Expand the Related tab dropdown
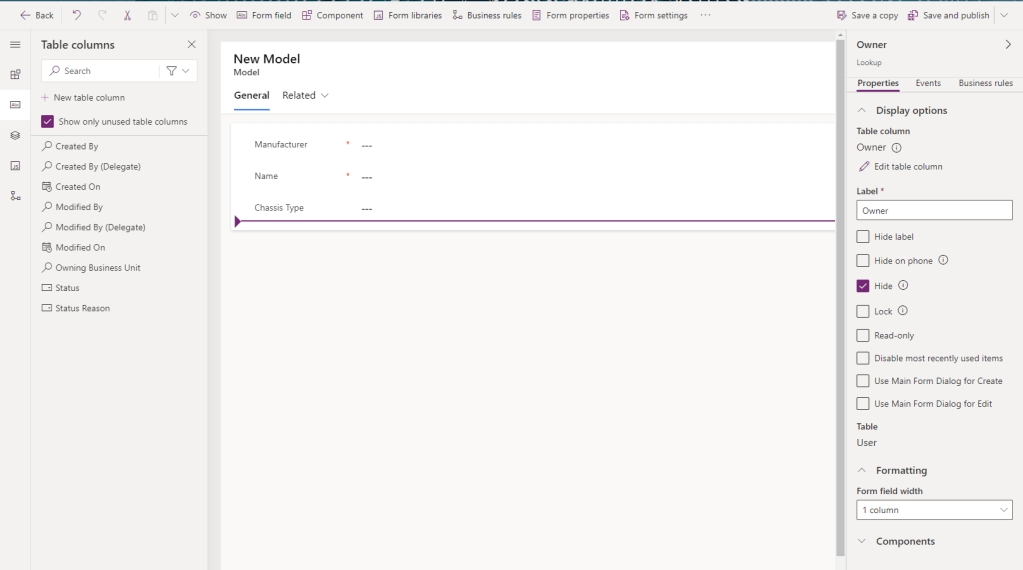 click(x=305, y=95)
